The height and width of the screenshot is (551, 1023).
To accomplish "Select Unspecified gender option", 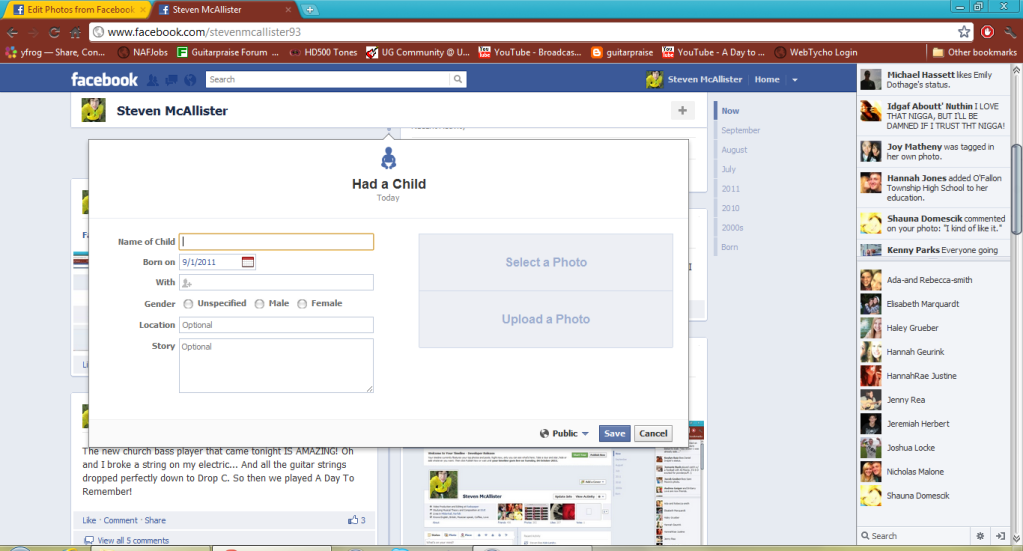I will [188, 304].
